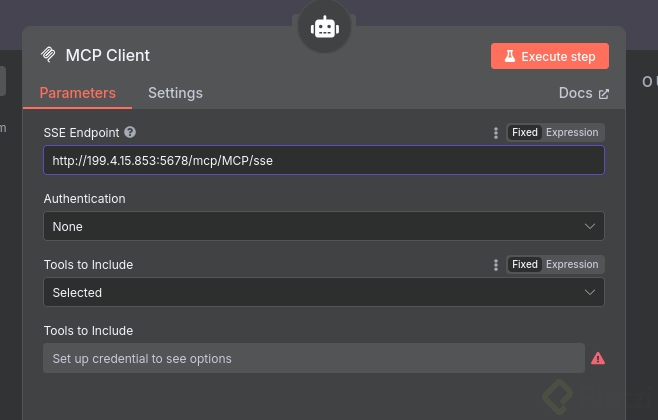Viewport: 658px width, 420px height.
Task: Click the MCP Client node logo icon
Action: [x=49, y=55]
